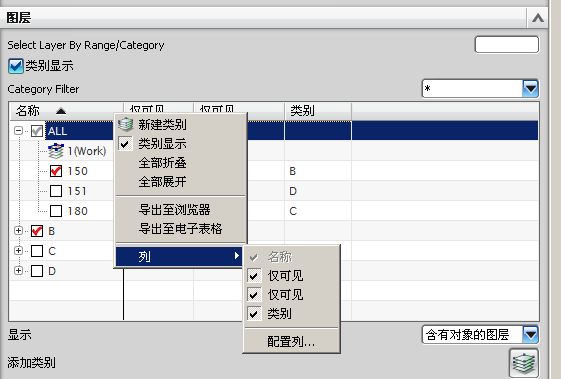Screen dimensions: 561x379
Task: Click the add category layers icon button
Action: point(523,363)
